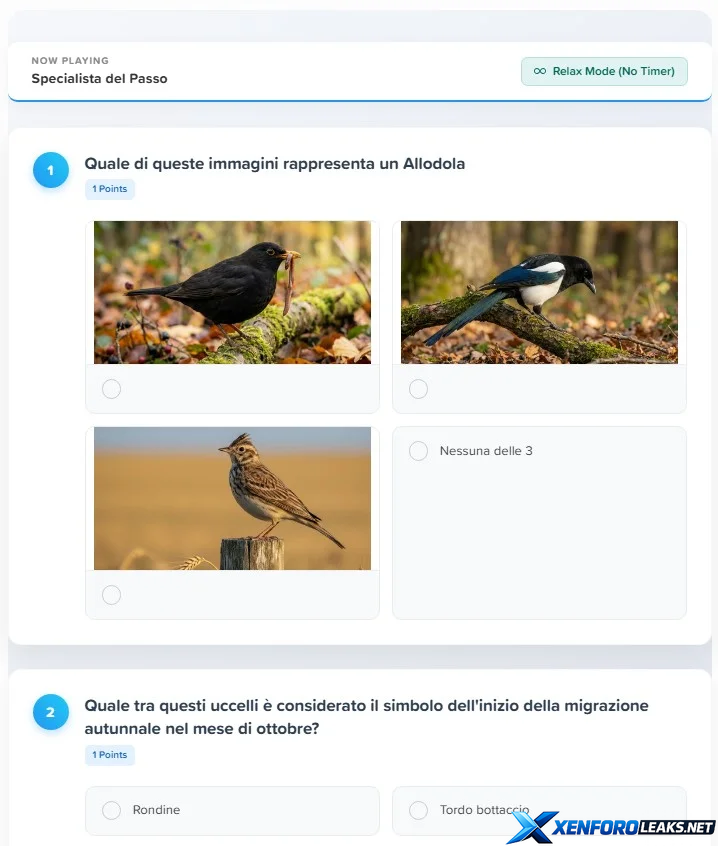Click the XenforoLeaks.net watermark logo
Image resolution: width=718 pixels, height=846 pixels.
[x=612, y=827]
